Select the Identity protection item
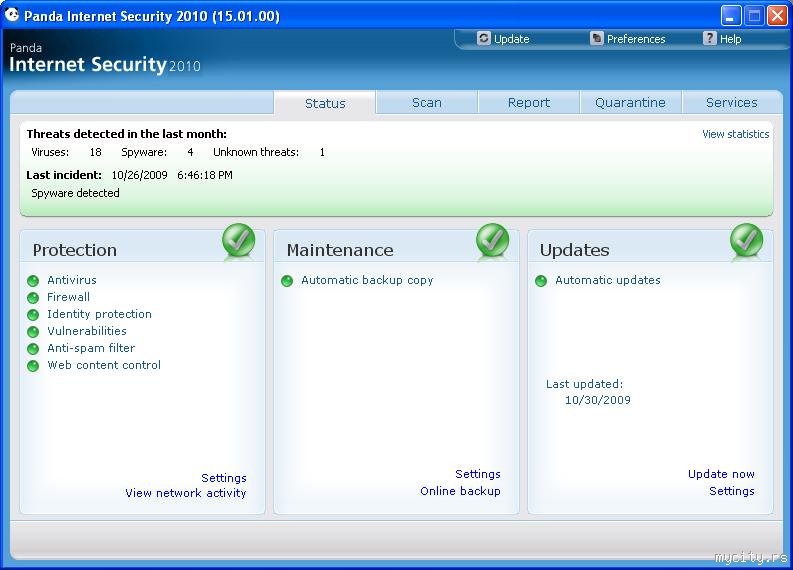This screenshot has width=793, height=570. pyautogui.click(x=99, y=314)
